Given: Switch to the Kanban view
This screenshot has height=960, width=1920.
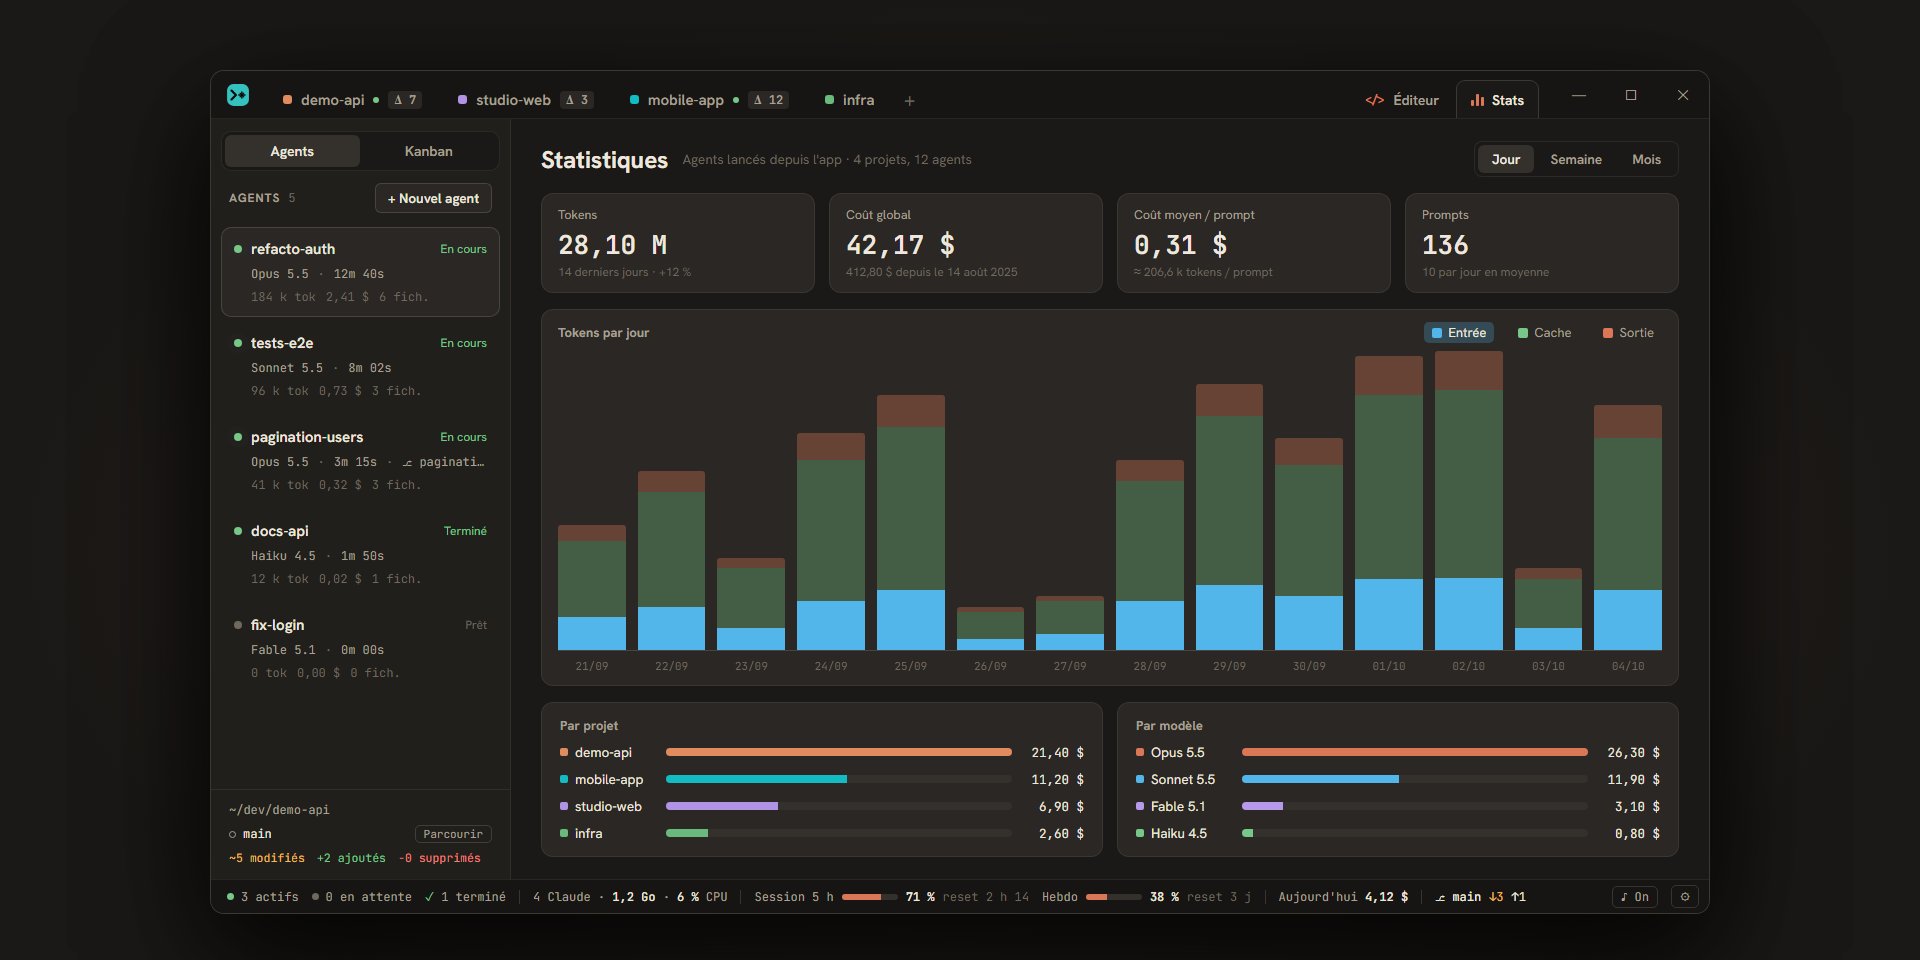Looking at the screenshot, I should tap(429, 151).
